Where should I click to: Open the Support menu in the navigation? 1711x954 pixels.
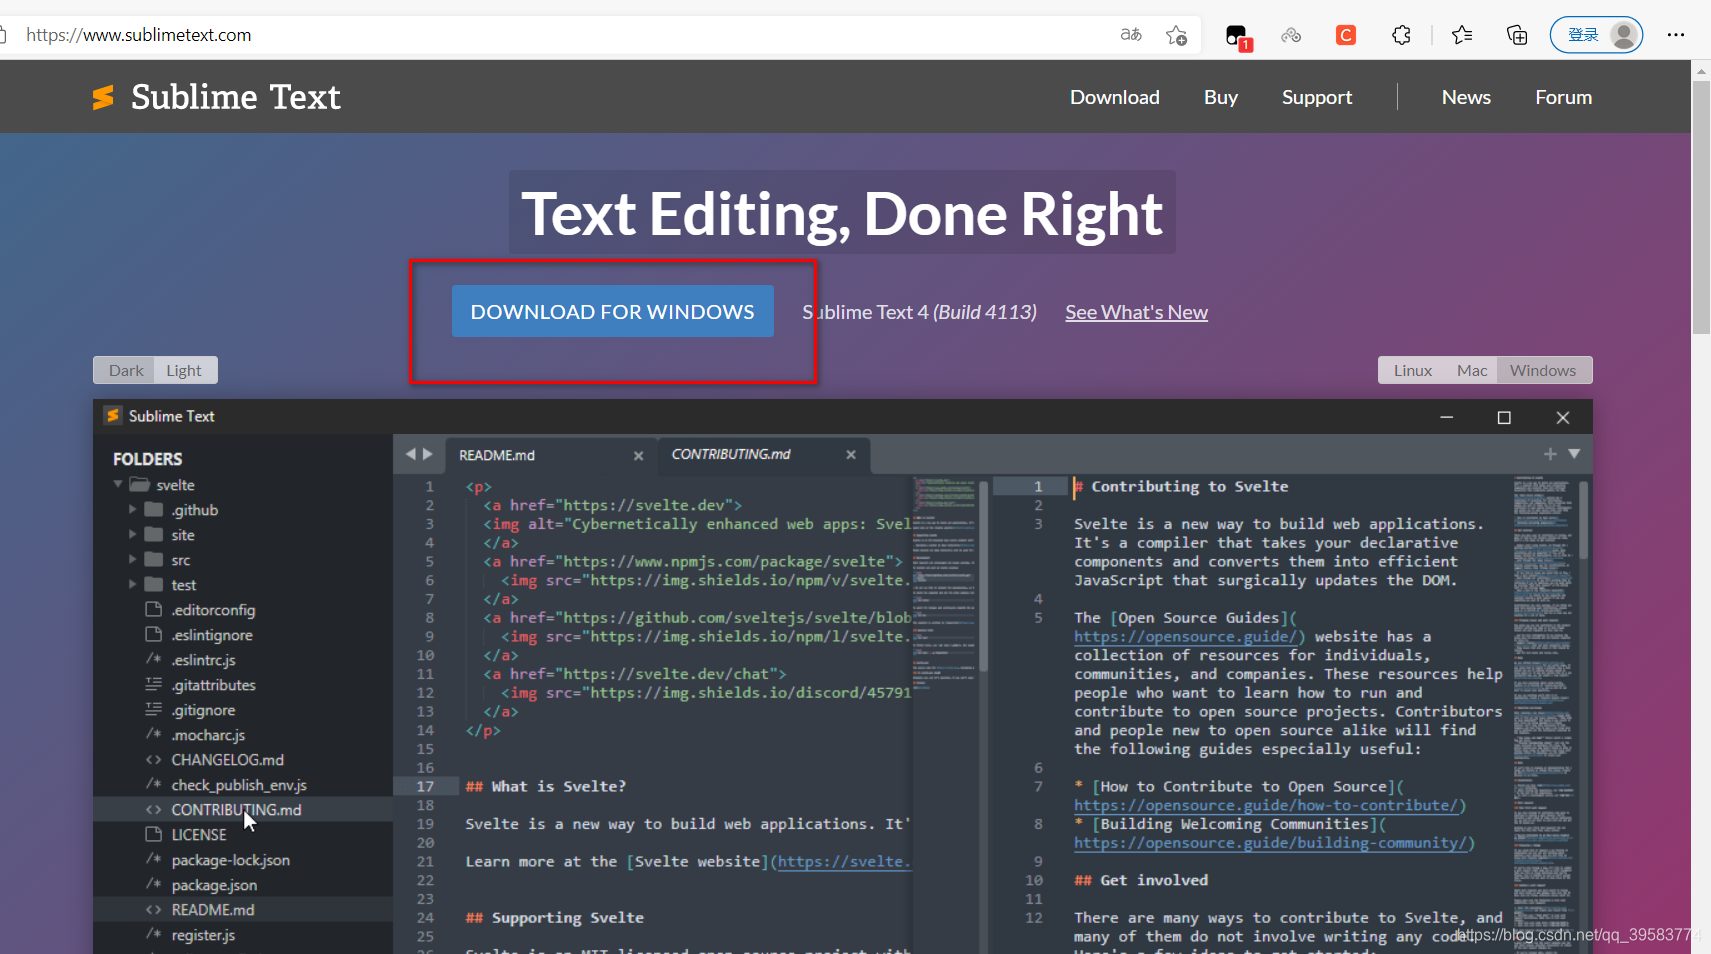point(1317,97)
